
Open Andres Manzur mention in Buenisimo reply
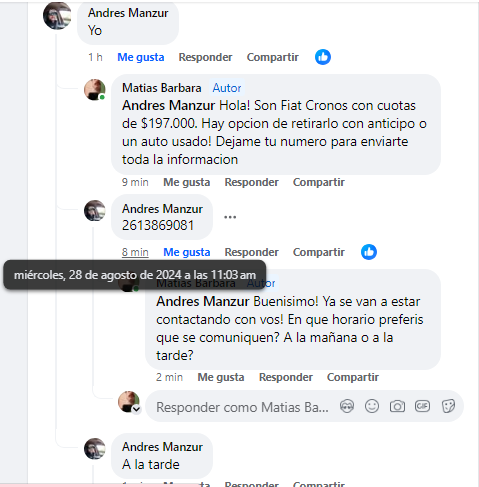click(x=203, y=301)
